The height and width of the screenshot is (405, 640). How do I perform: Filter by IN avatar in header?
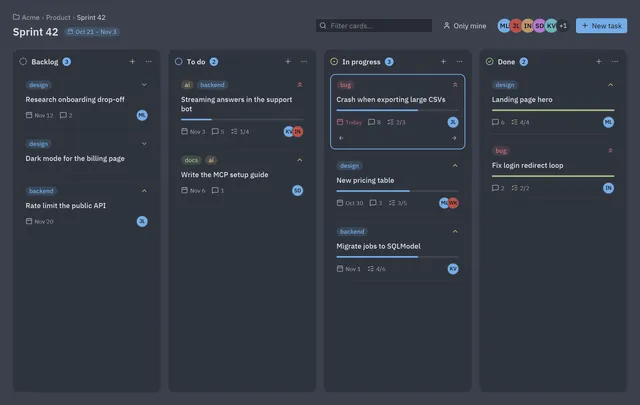coord(528,26)
